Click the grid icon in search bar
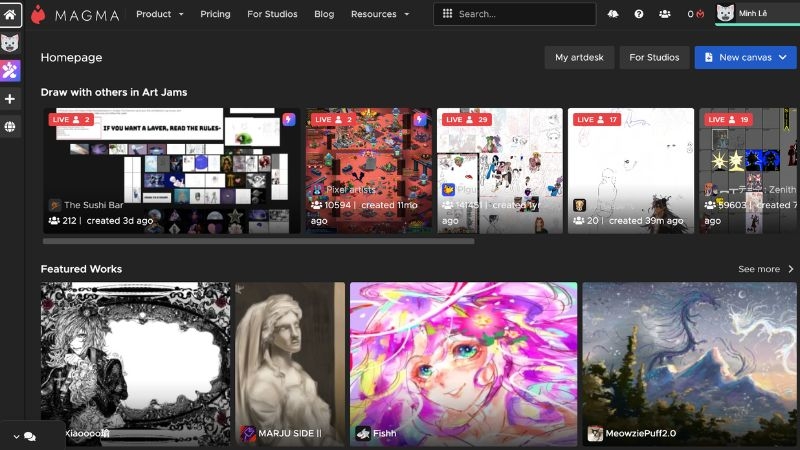800x450 pixels. [447, 14]
